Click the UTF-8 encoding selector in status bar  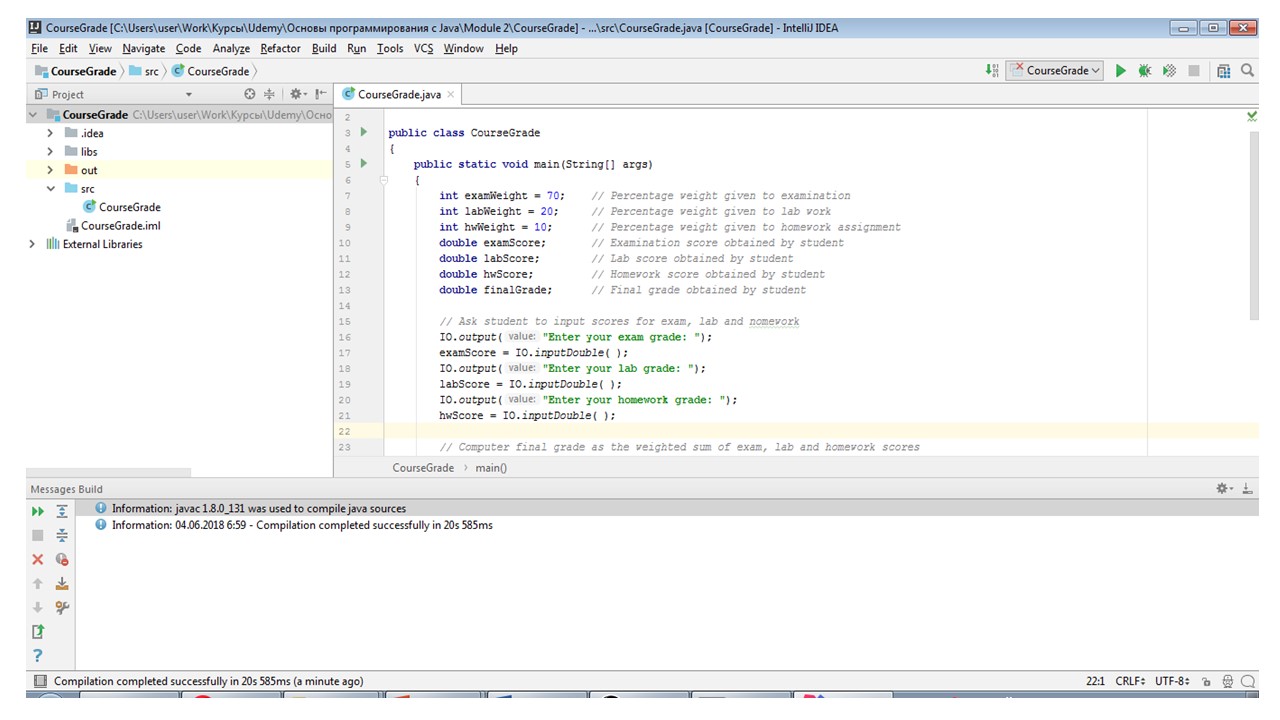click(x=1171, y=682)
